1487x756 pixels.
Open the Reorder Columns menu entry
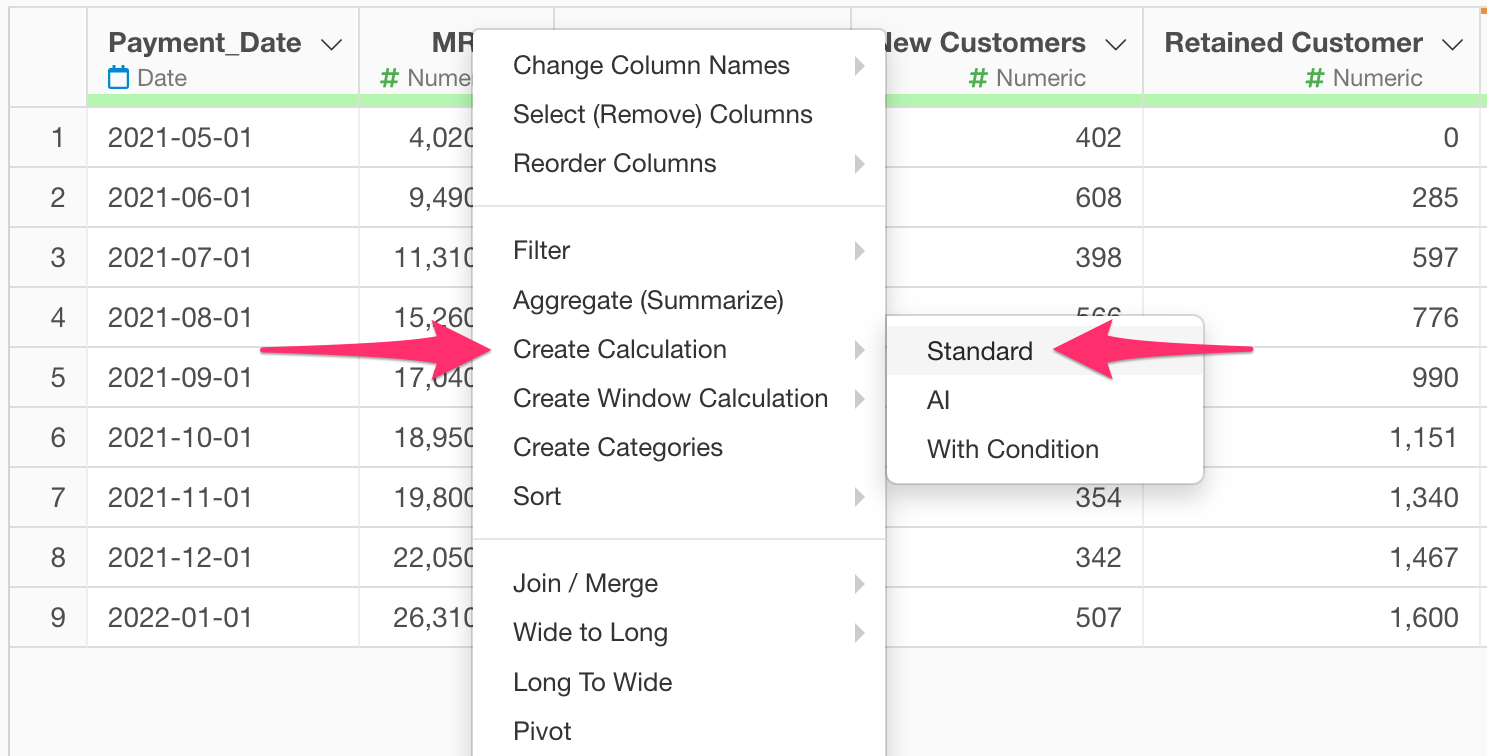tap(614, 164)
